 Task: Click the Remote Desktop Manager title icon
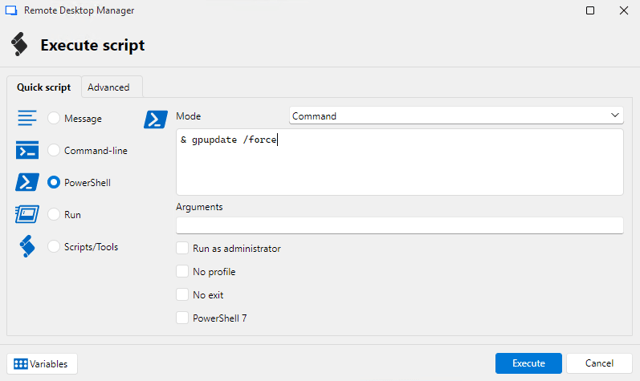(x=11, y=10)
